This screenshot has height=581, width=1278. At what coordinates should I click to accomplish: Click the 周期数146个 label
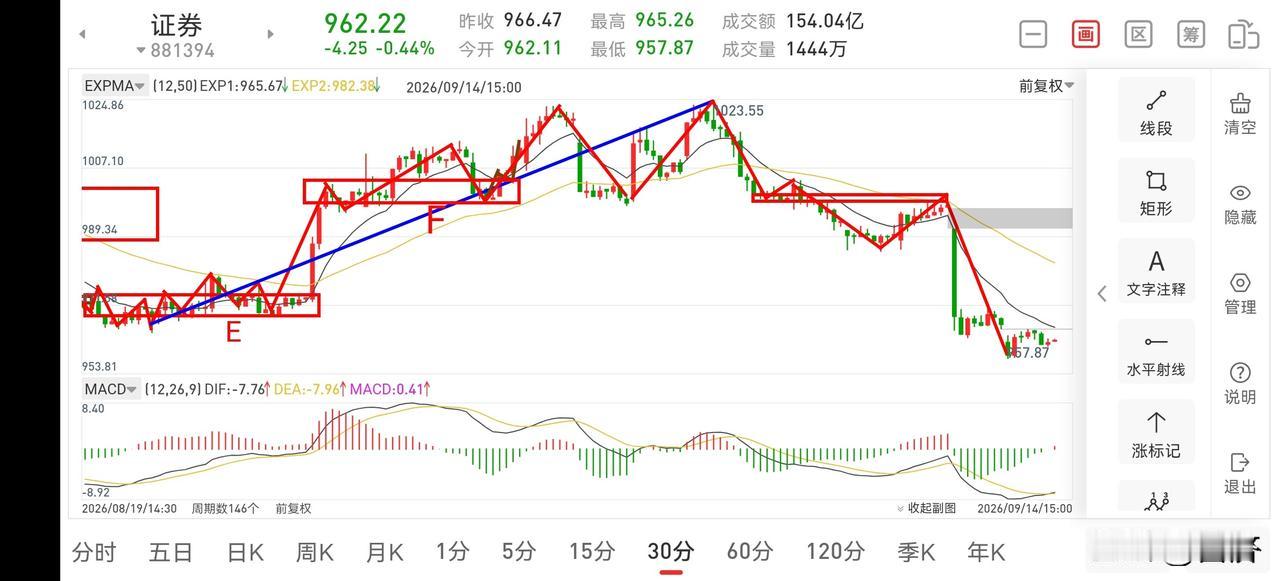click(226, 508)
